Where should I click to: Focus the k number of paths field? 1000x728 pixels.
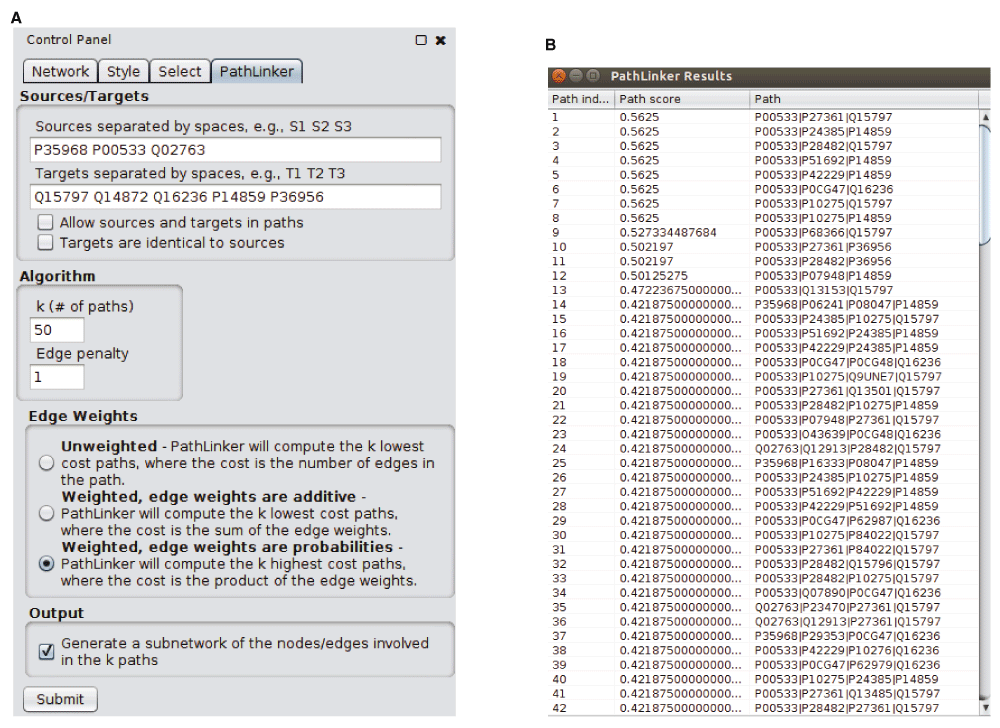[57, 330]
